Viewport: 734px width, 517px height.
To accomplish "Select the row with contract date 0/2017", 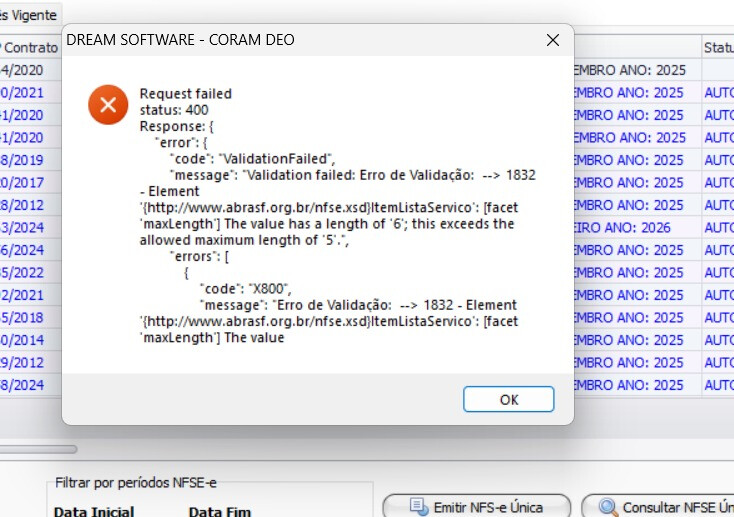I will coord(22,182).
